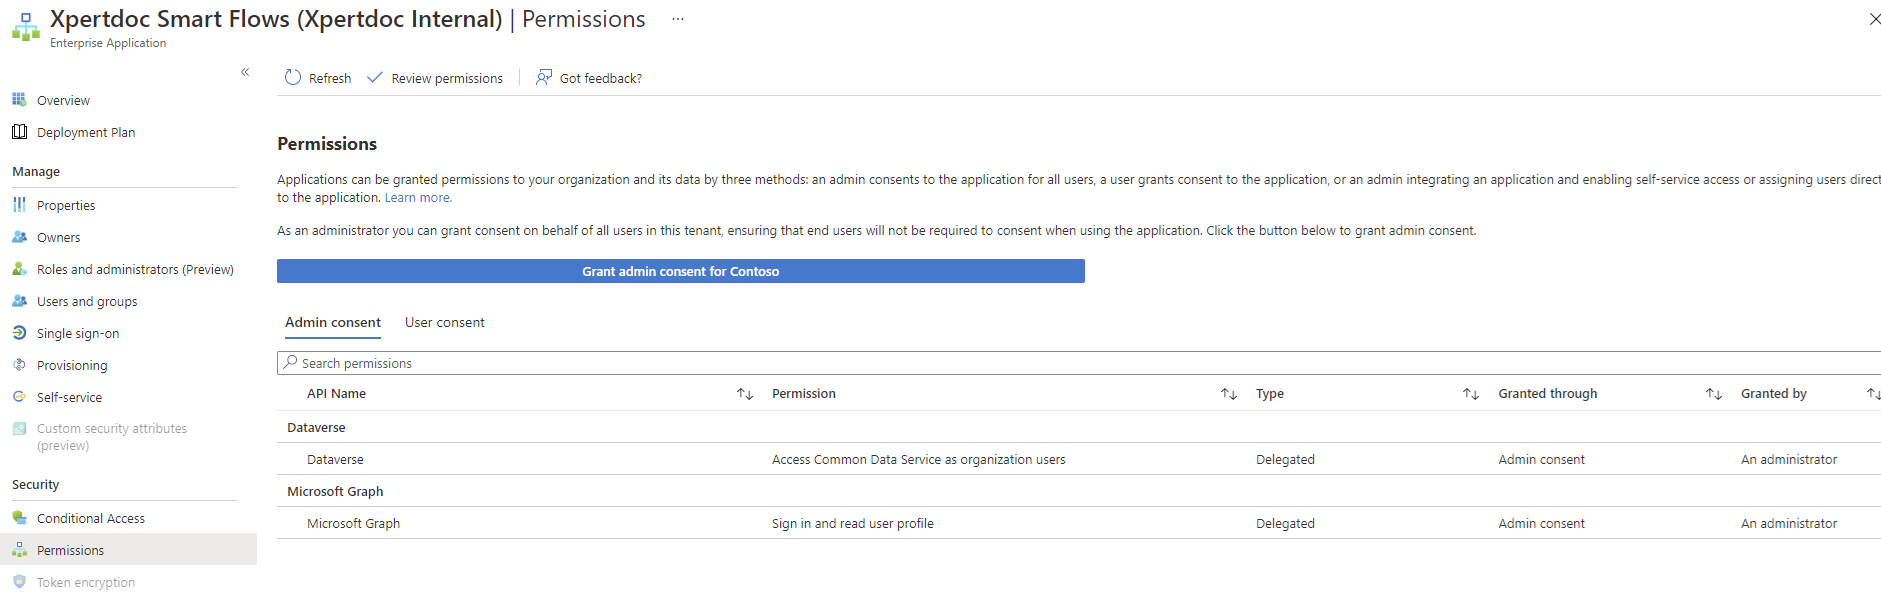Image resolution: width=1881 pixels, height=592 pixels.
Task: Click the Overview grid icon
Action: click(19, 99)
